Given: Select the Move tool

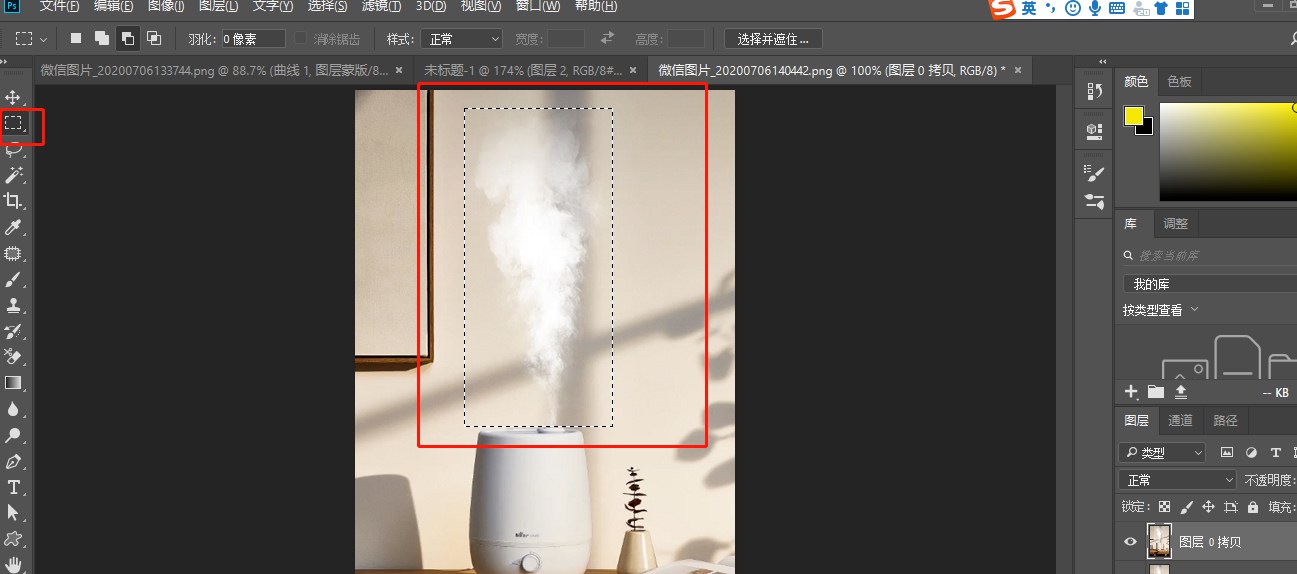Looking at the screenshot, I should [14, 97].
